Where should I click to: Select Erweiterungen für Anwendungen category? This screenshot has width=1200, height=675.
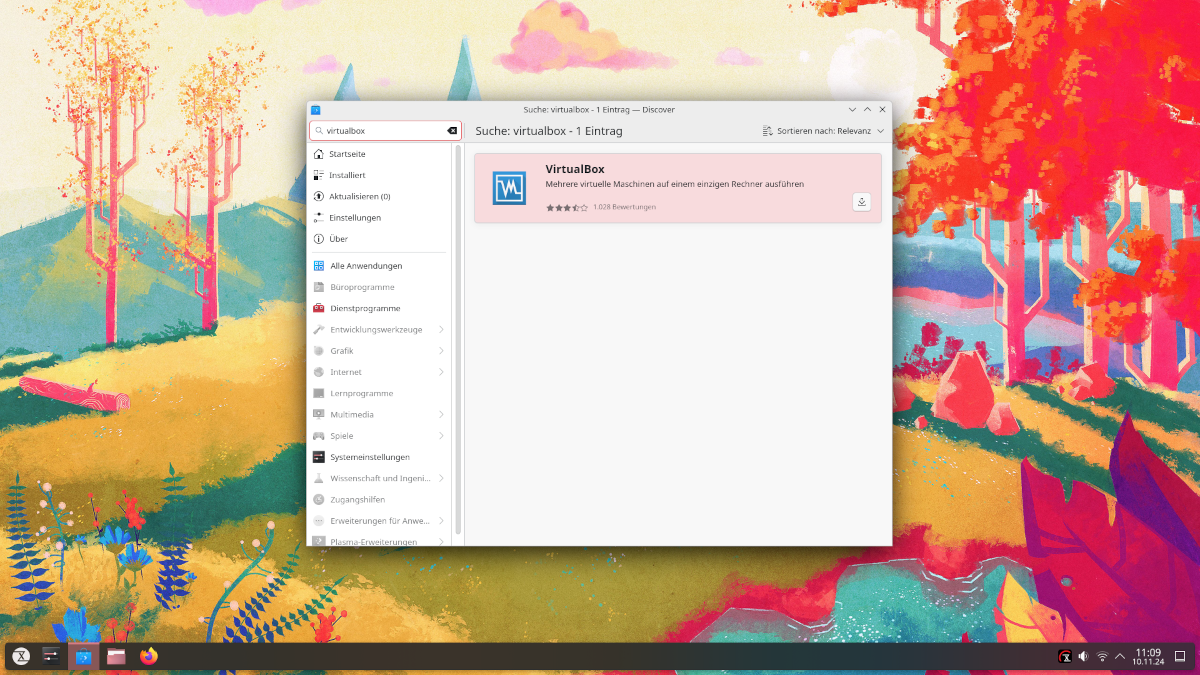click(x=380, y=521)
